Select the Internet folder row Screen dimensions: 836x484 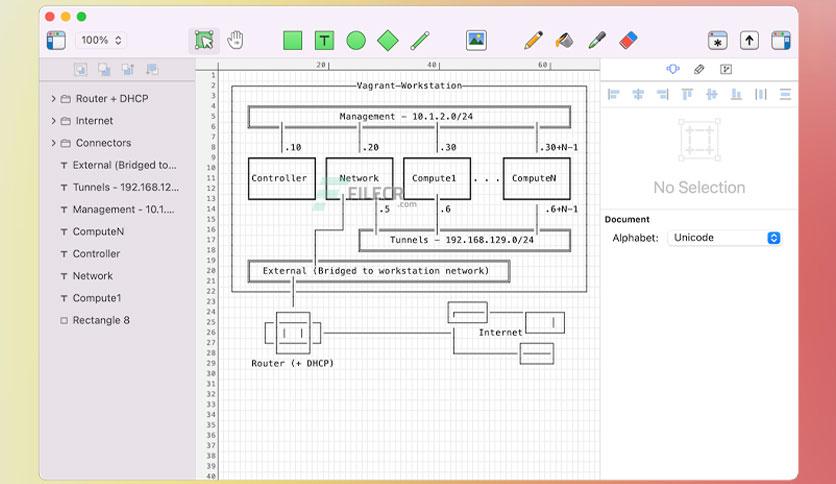(x=117, y=121)
